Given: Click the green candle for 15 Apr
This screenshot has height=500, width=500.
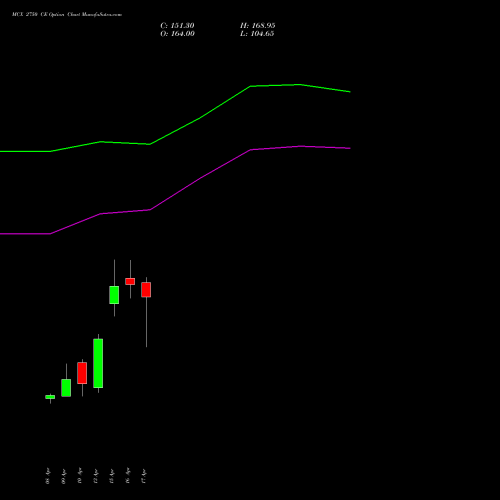Looking at the screenshot, I should pos(114,295).
